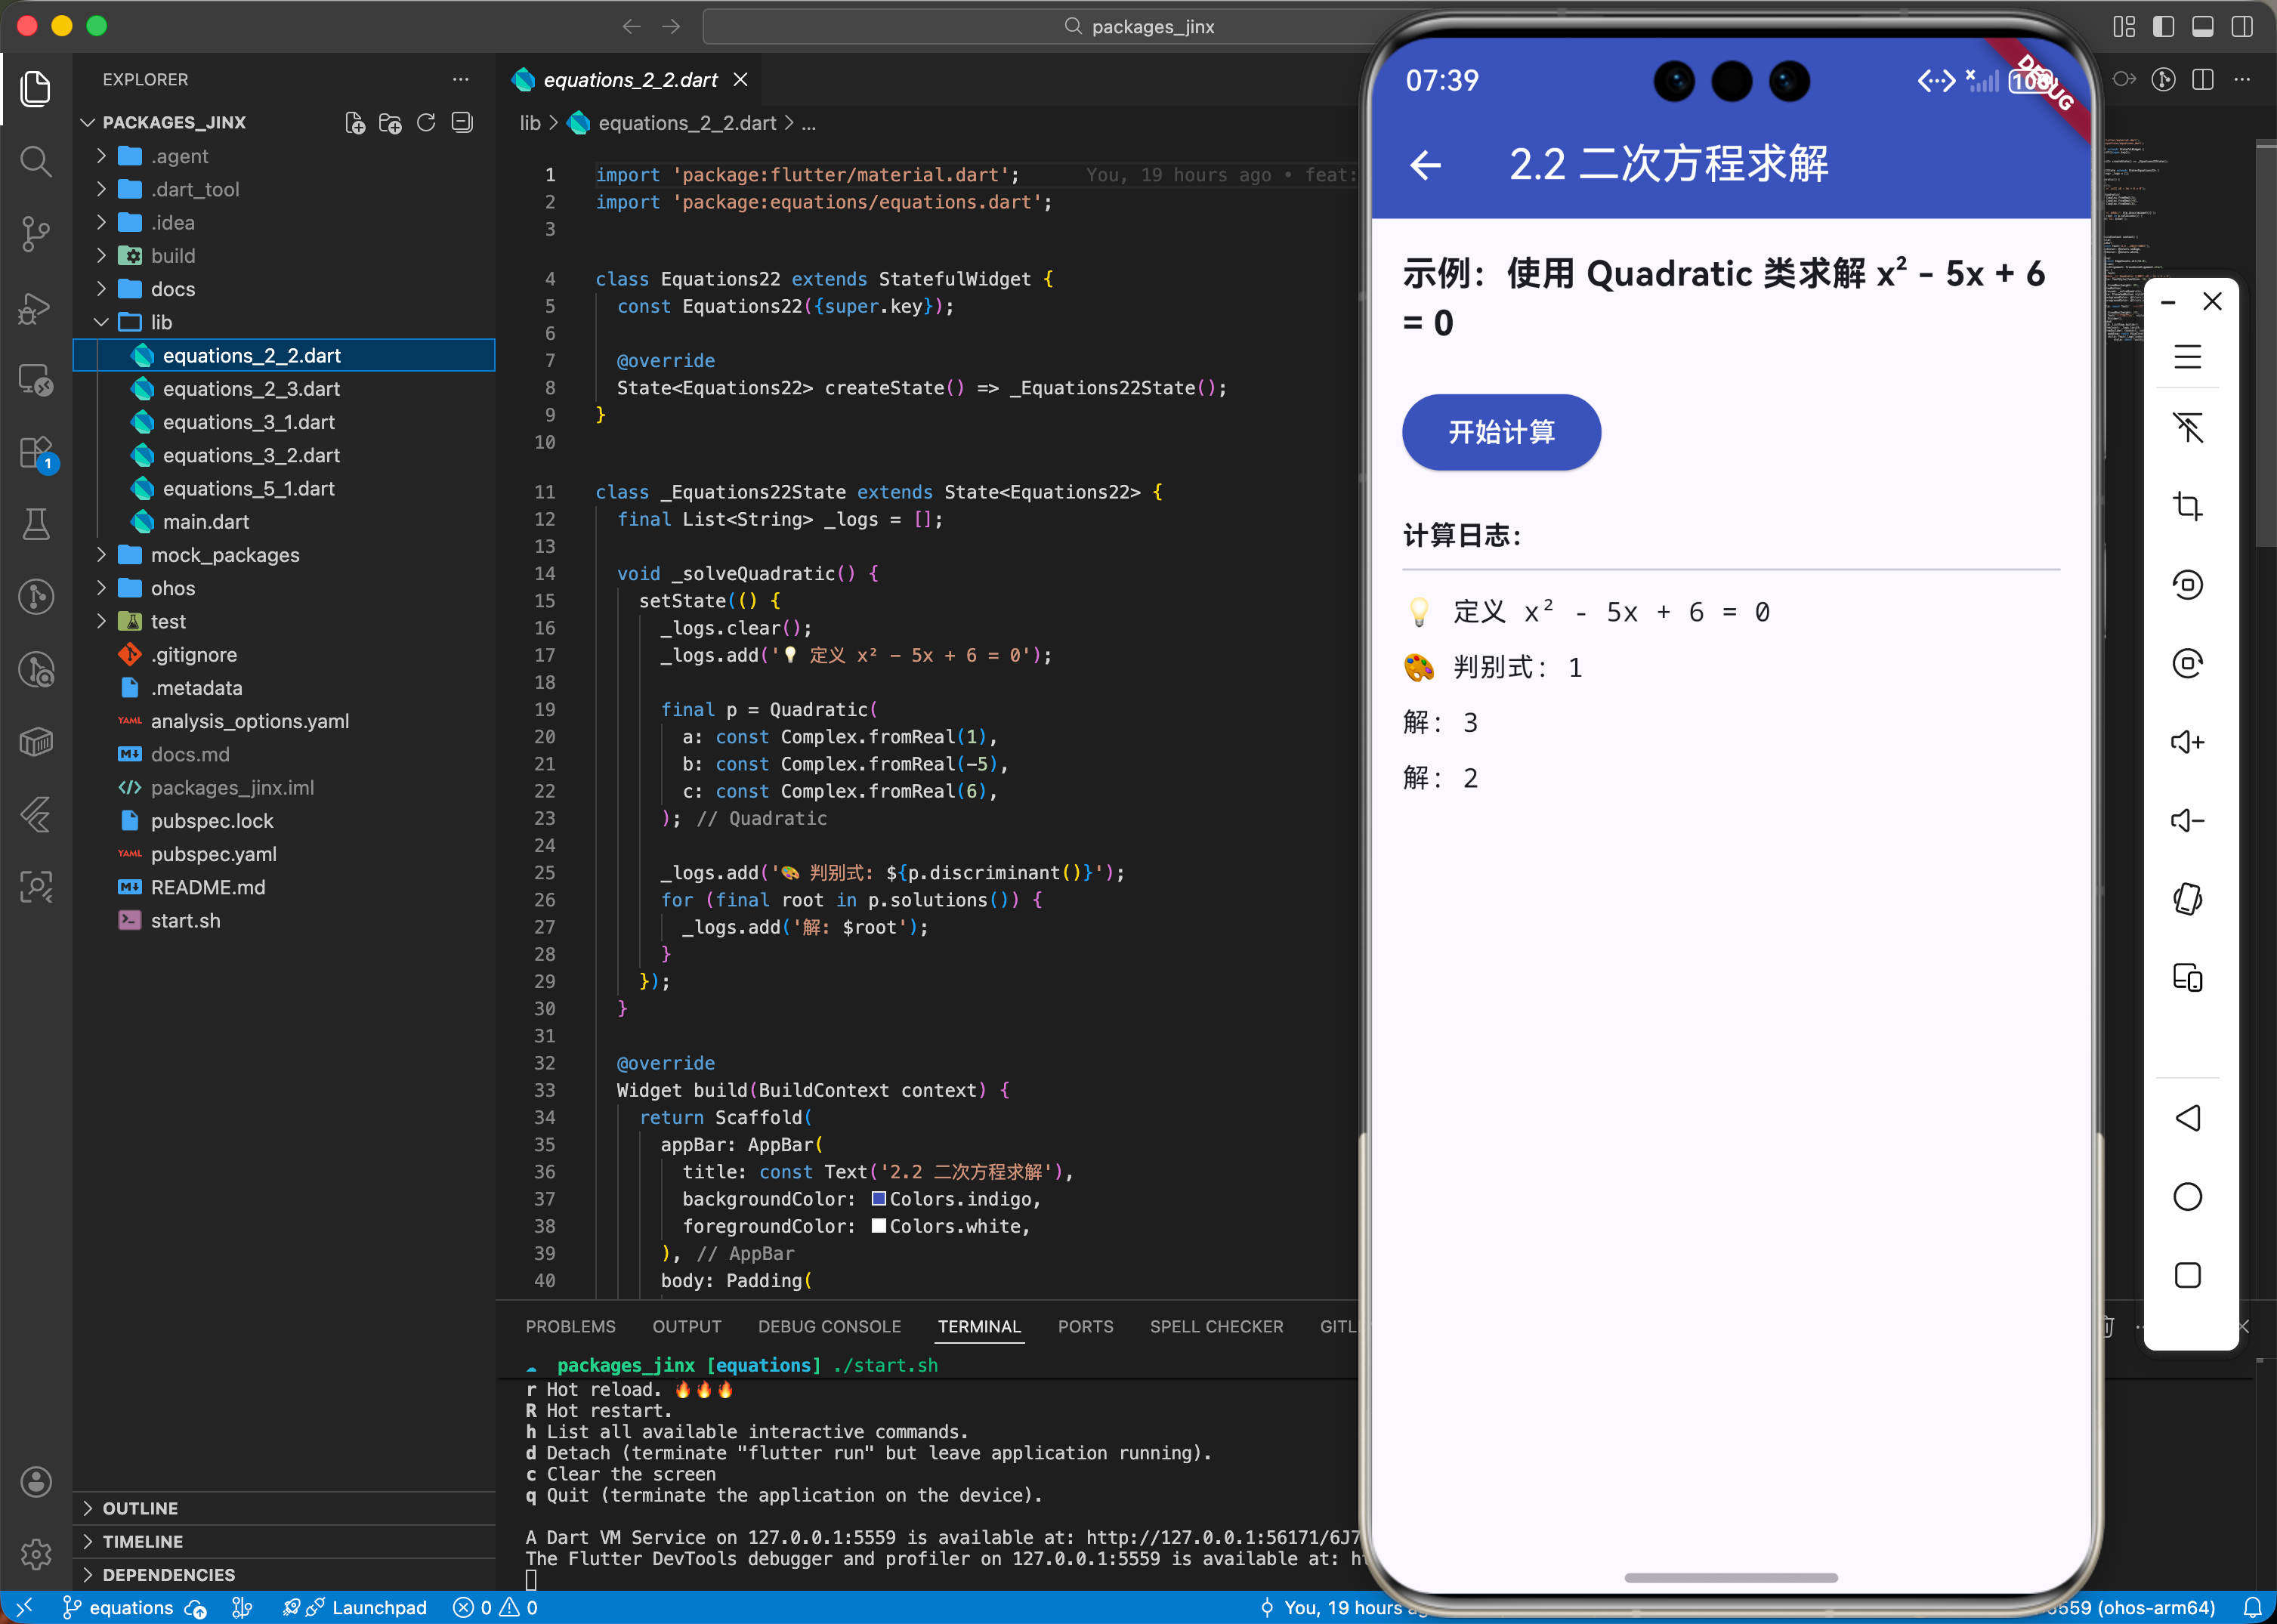This screenshot has width=2277, height=1624.
Task: Click the New File icon in explorer
Action: tap(354, 122)
